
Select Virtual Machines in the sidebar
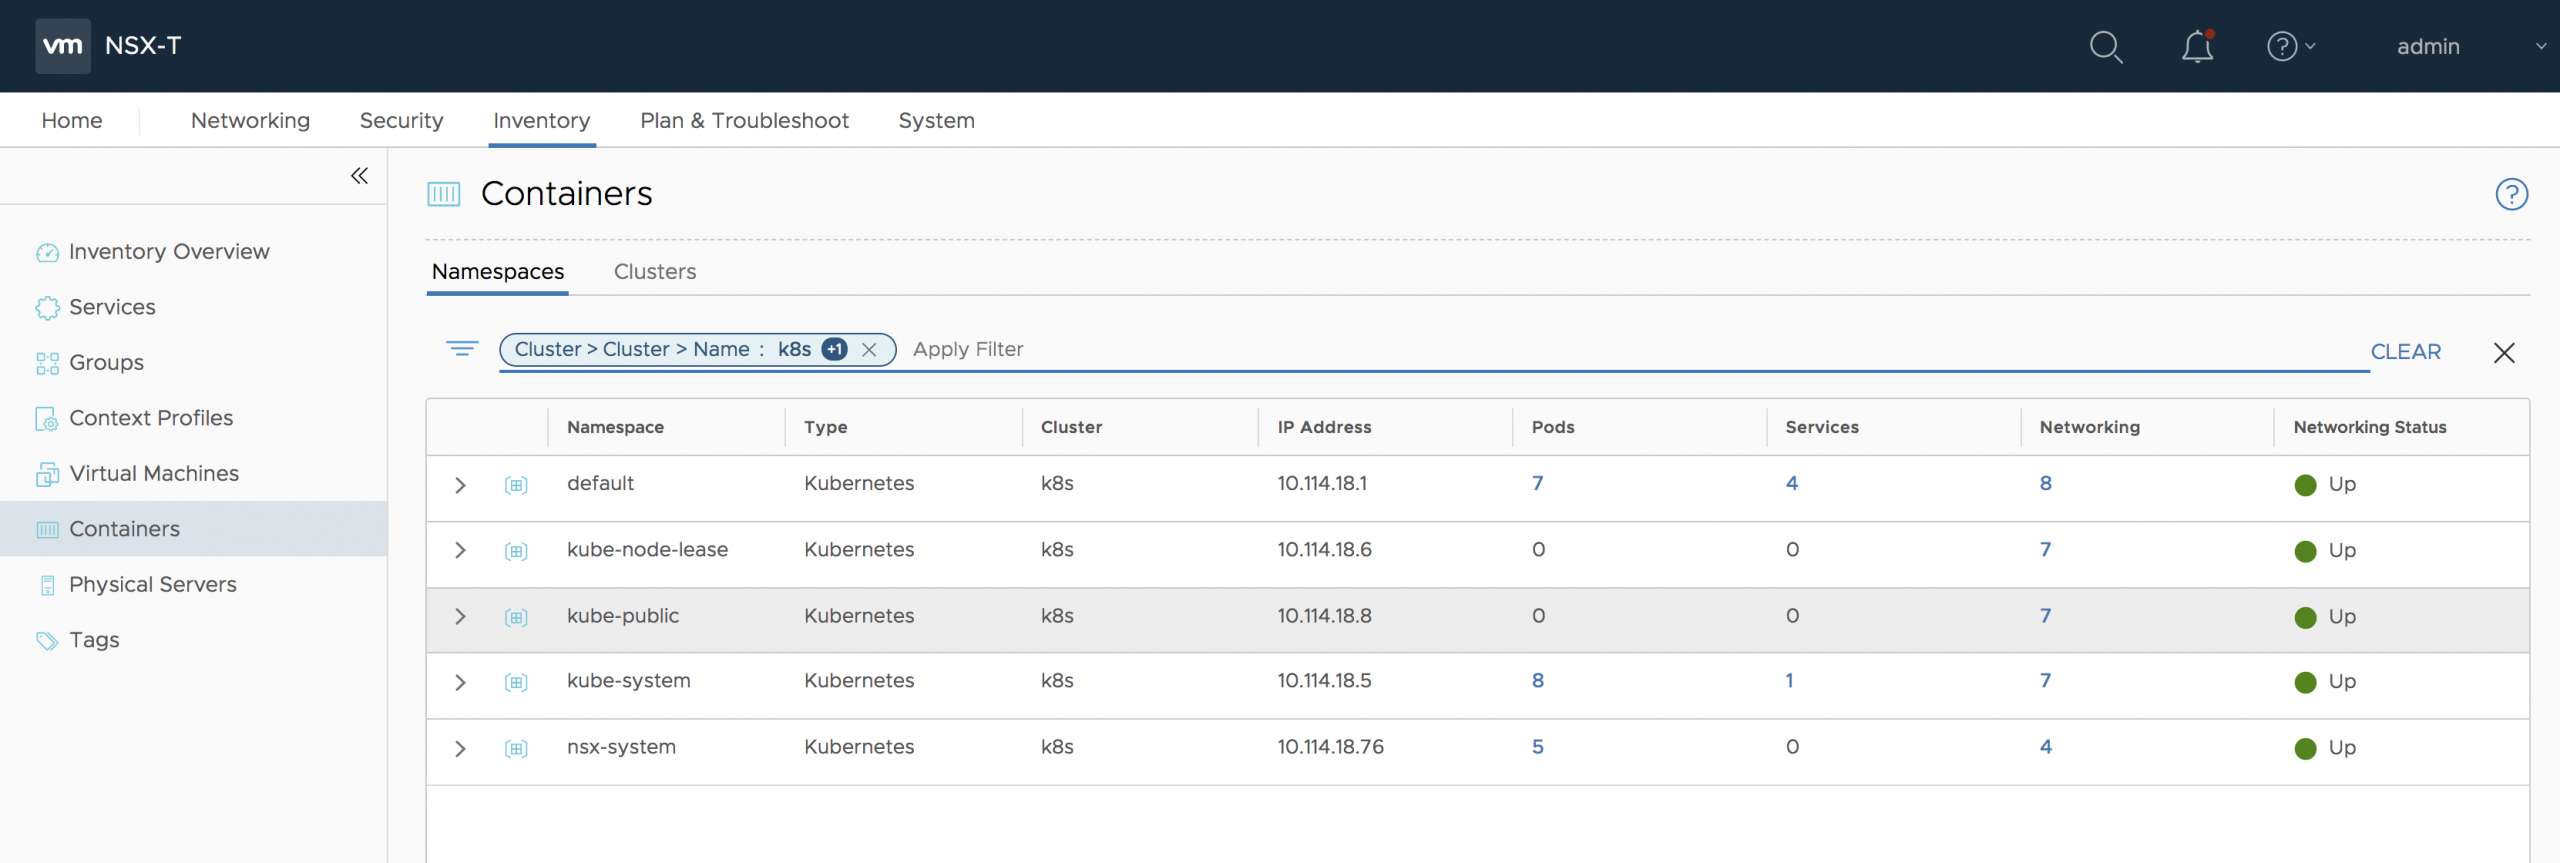click(x=154, y=474)
